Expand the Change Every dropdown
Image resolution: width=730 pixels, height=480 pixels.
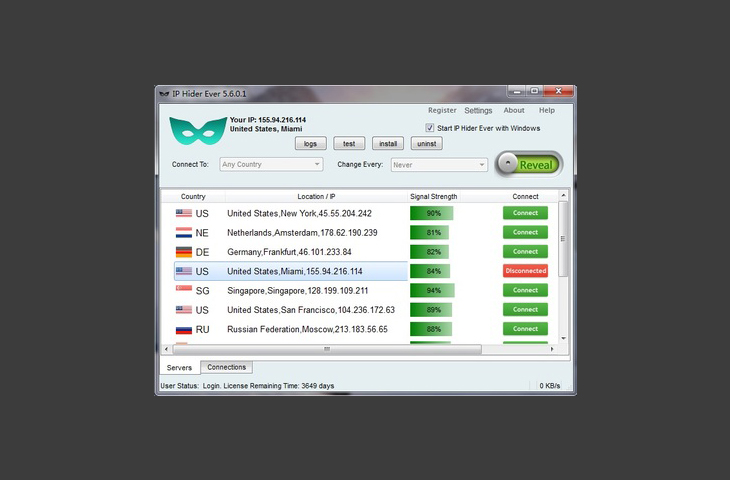coord(439,164)
